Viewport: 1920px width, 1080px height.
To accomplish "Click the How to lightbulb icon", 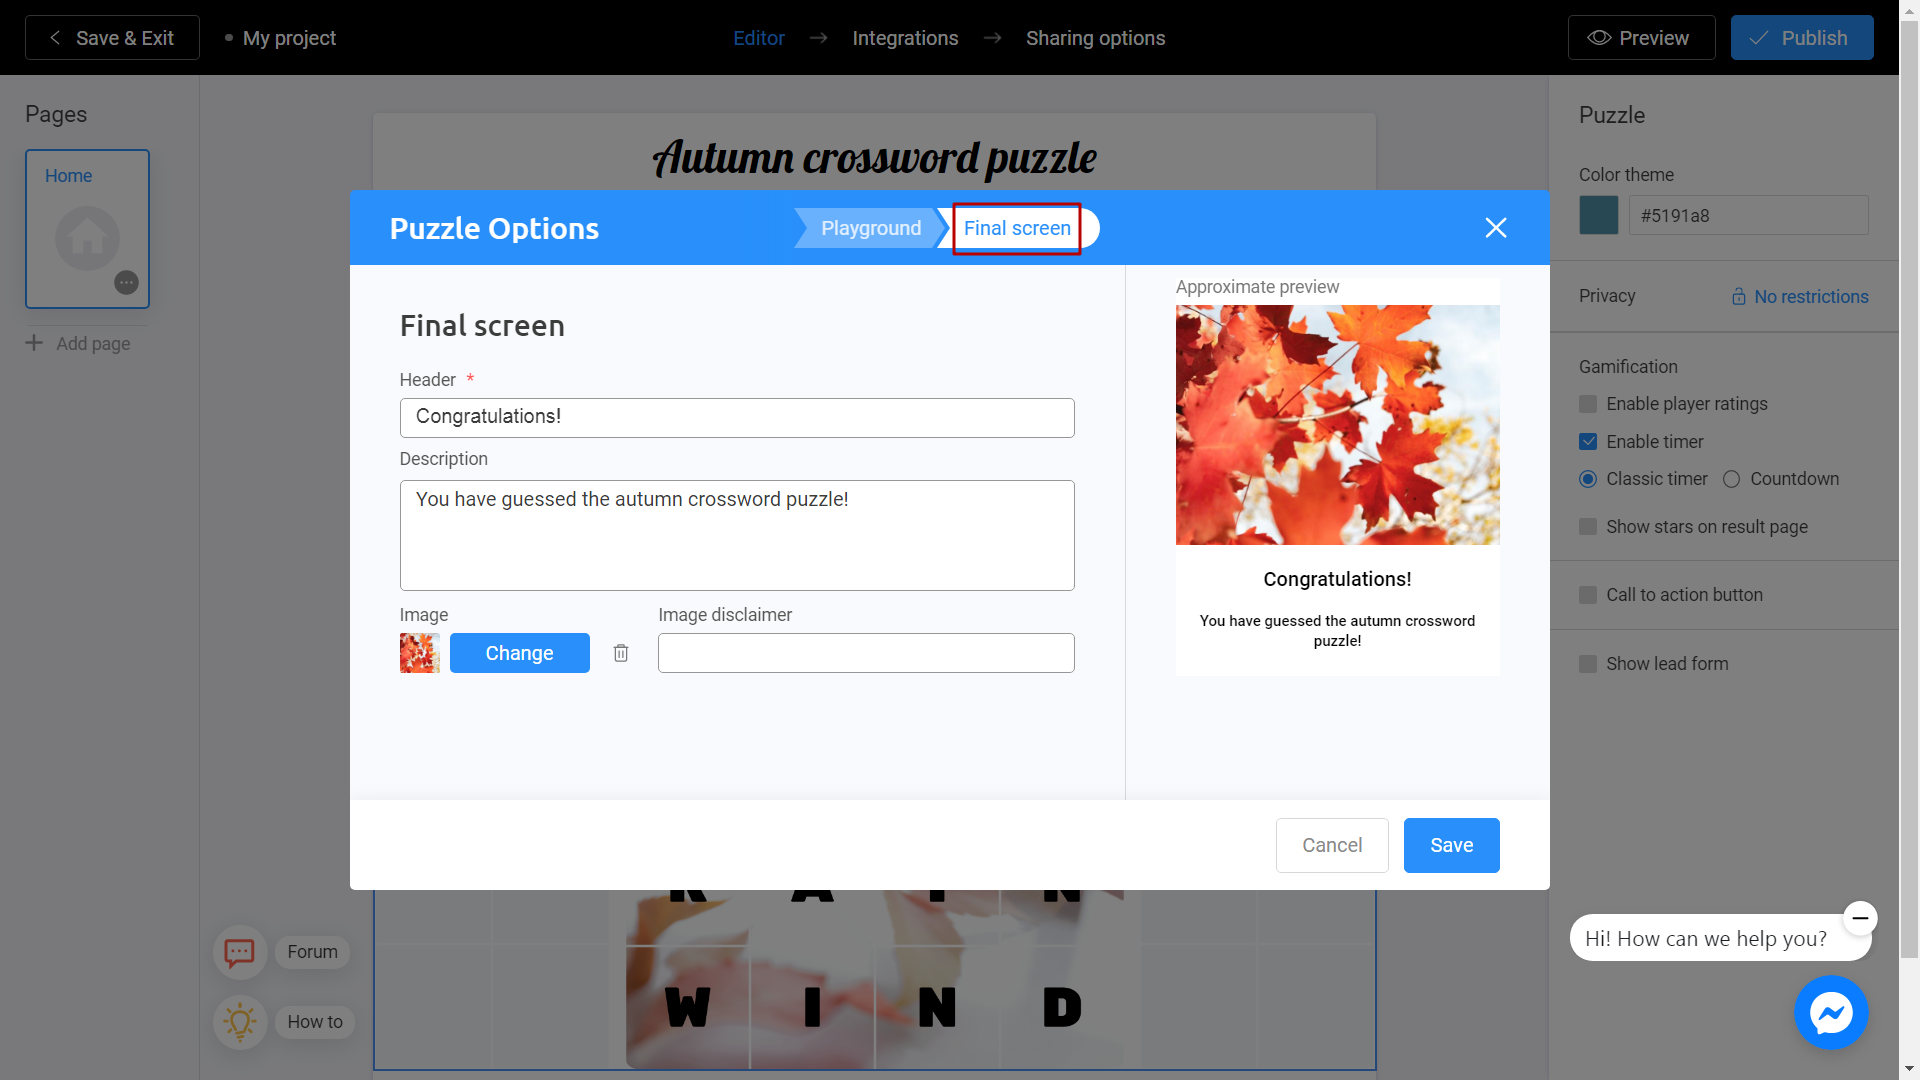I will point(237,1022).
